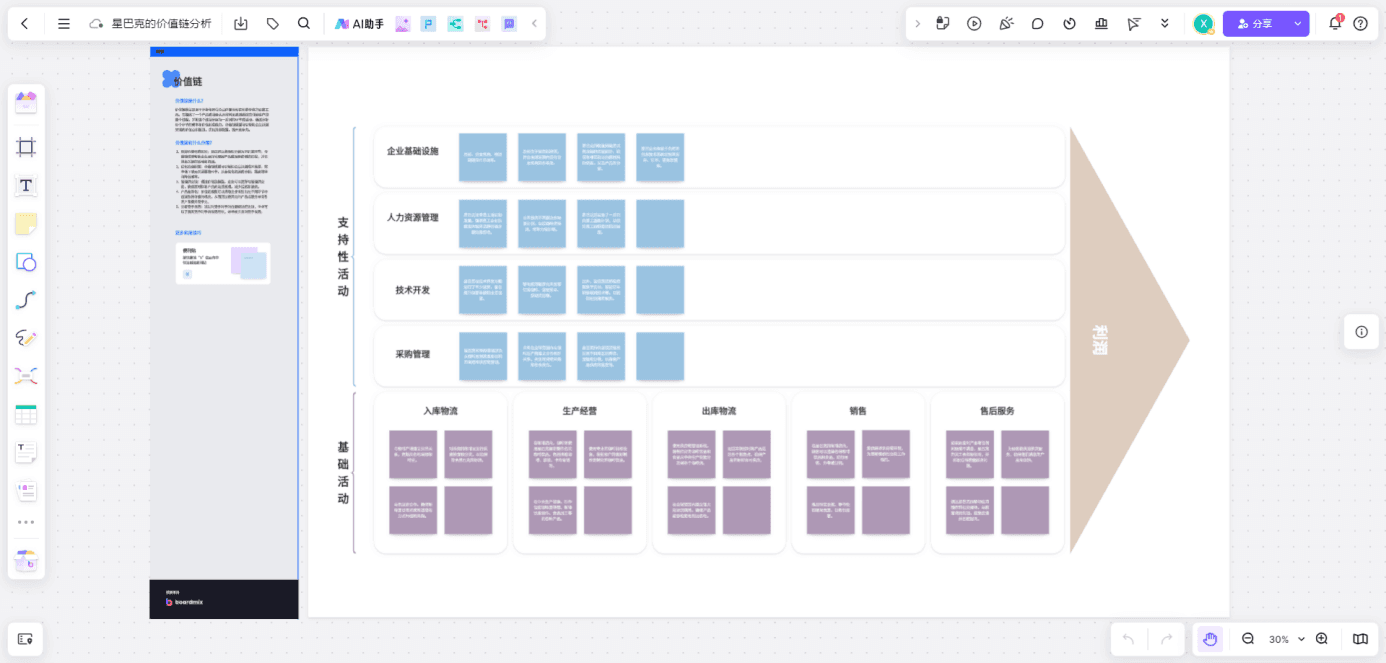The width and height of the screenshot is (1386, 663).
Task: Open the 30% zoom level dropdown
Action: pos(1286,639)
